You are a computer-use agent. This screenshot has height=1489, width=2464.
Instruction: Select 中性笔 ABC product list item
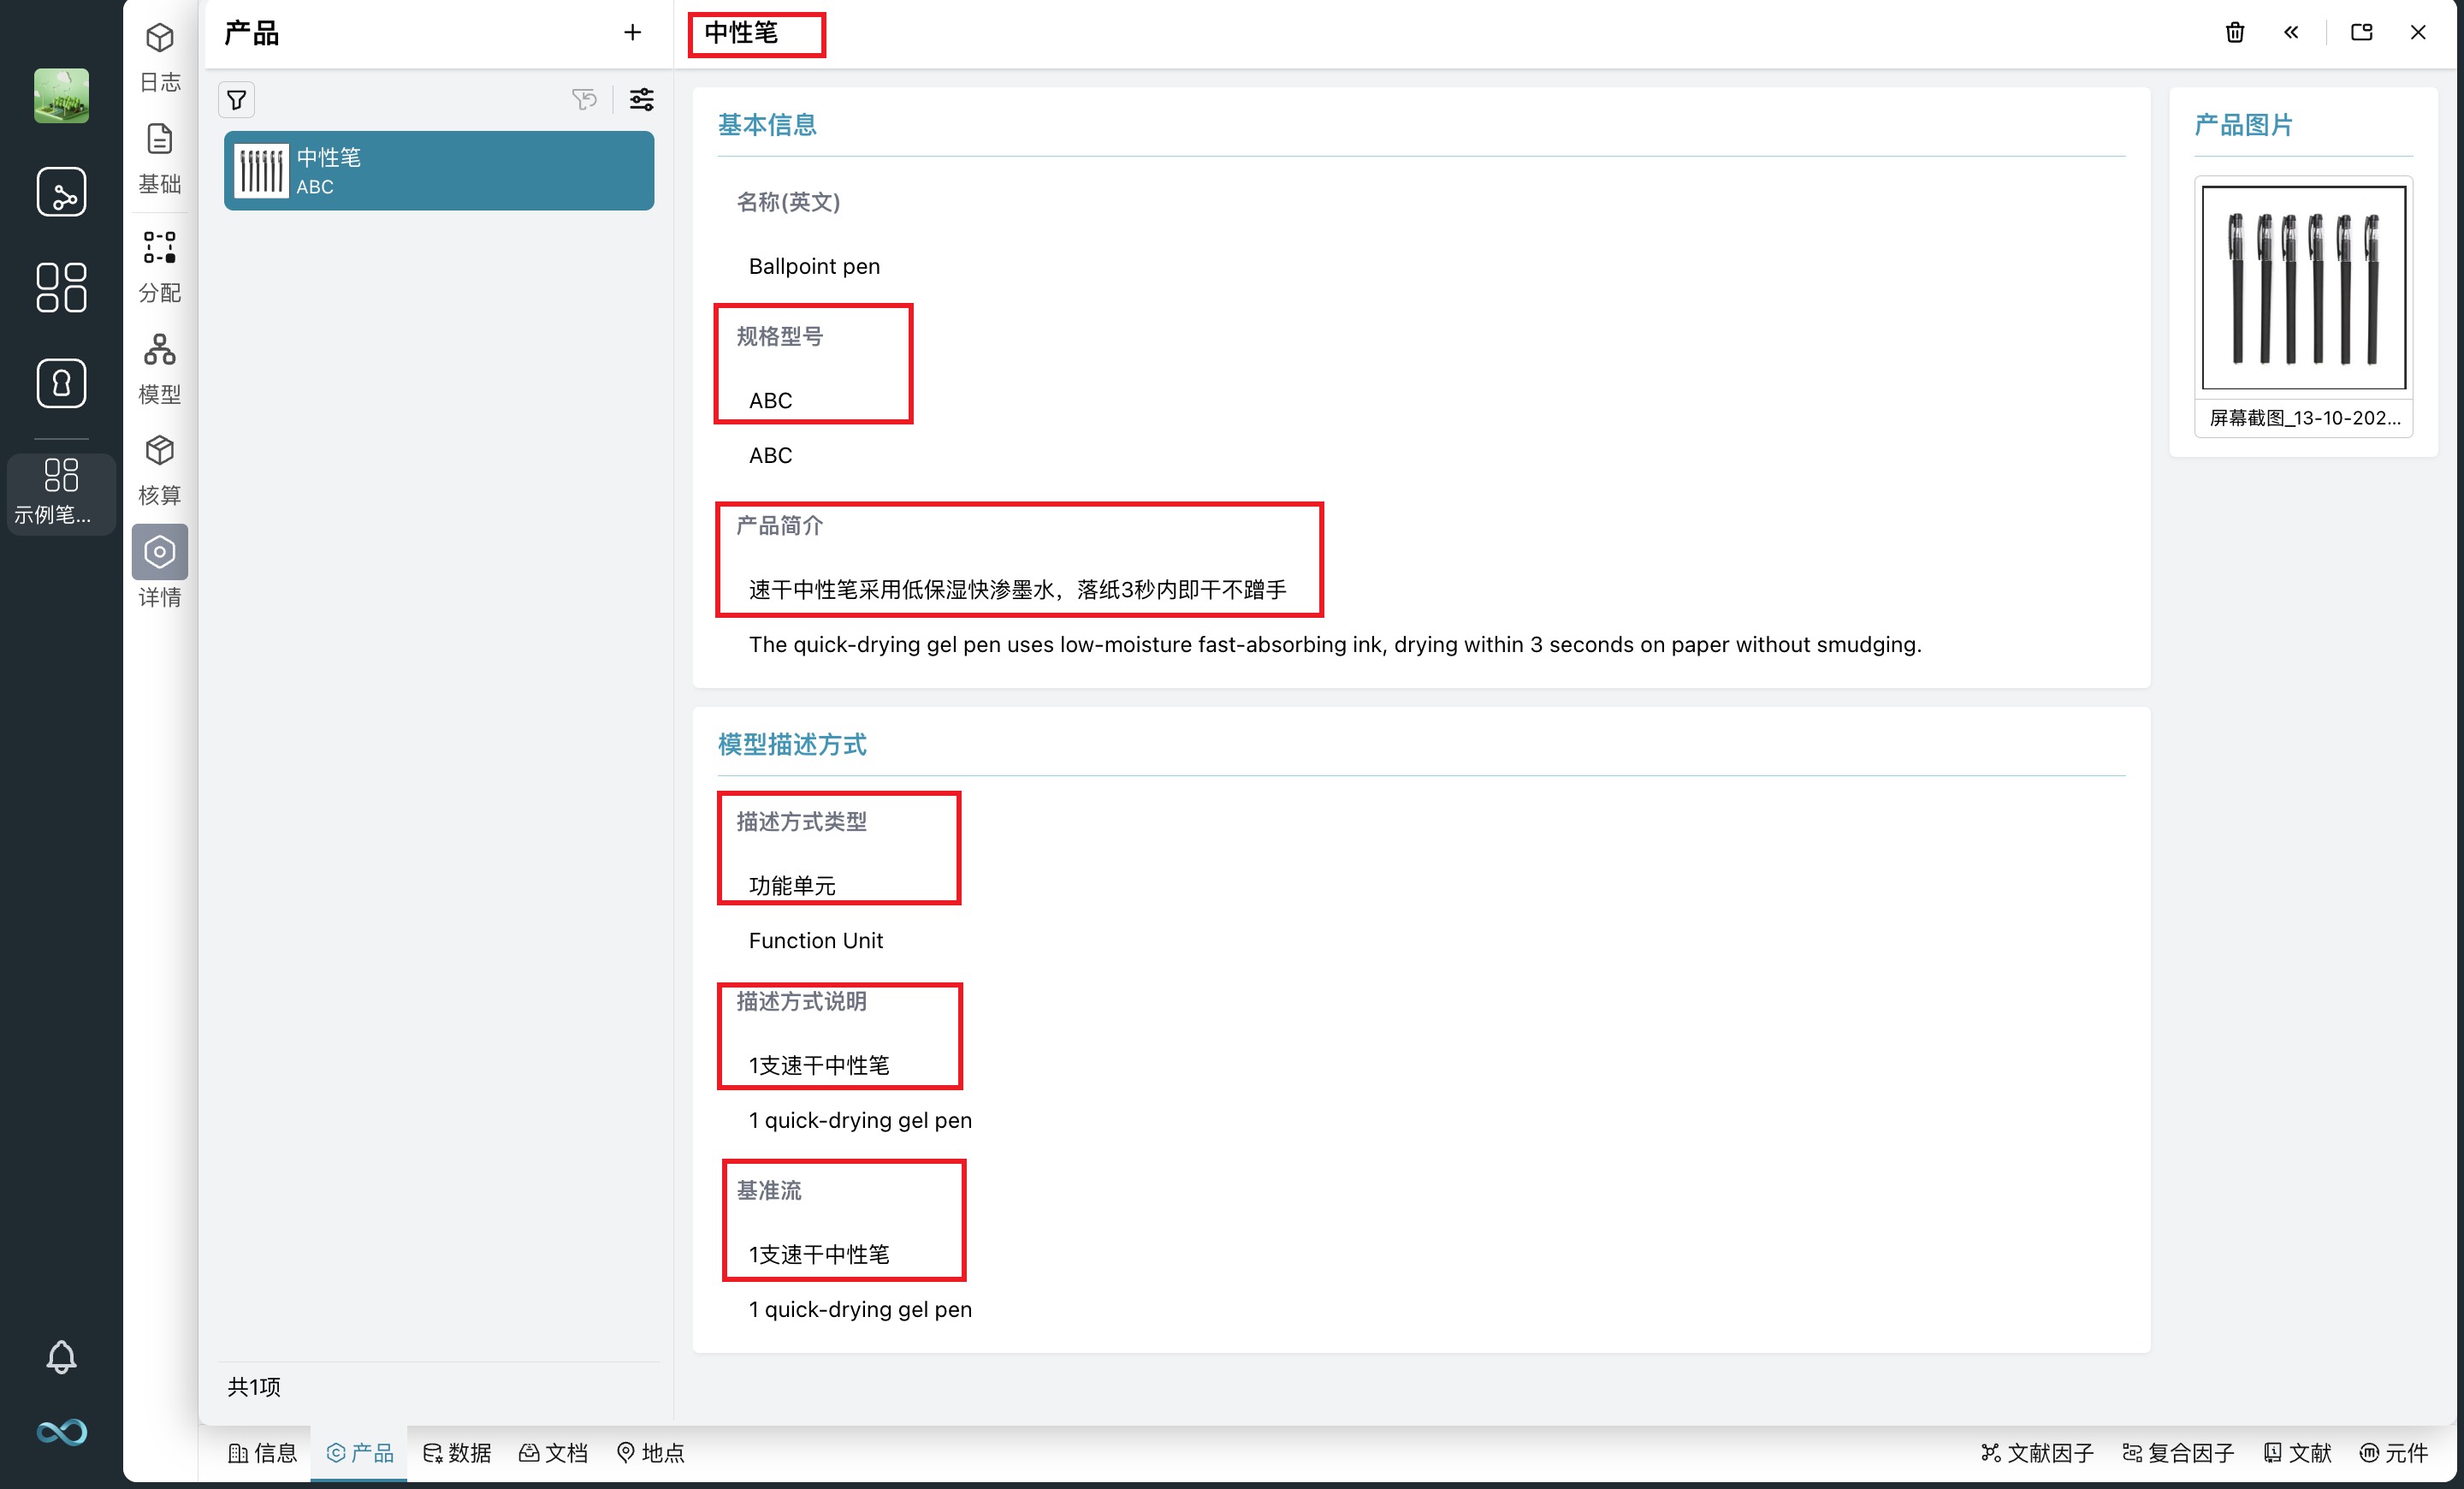tap(439, 171)
